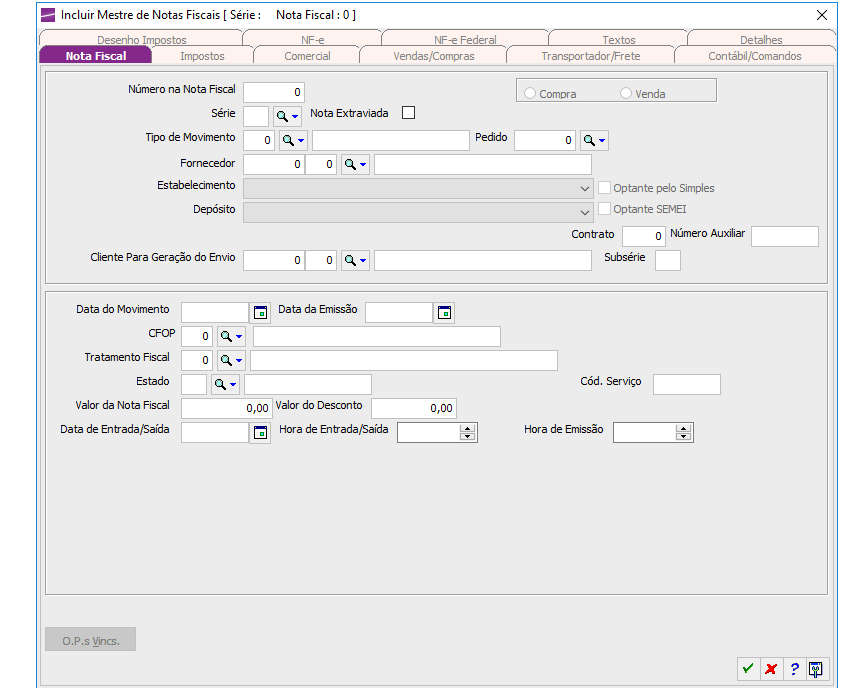Click the green checkmark confirm icon

coord(747,668)
